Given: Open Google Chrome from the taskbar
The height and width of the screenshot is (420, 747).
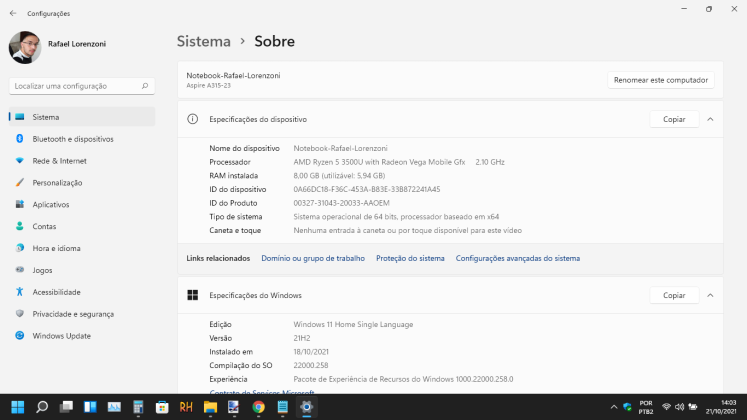Looking at the screenshot, I should tap(258, 407).
